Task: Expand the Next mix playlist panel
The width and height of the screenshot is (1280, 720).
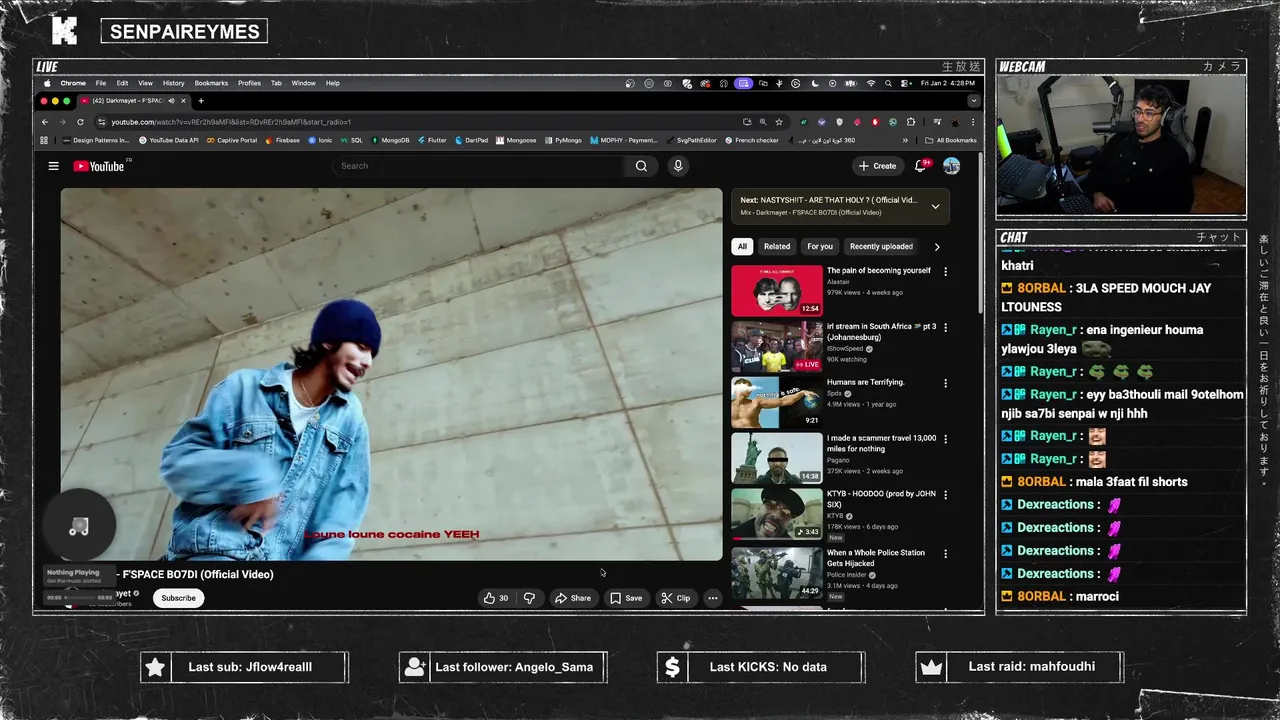Action: pos(935,206)
